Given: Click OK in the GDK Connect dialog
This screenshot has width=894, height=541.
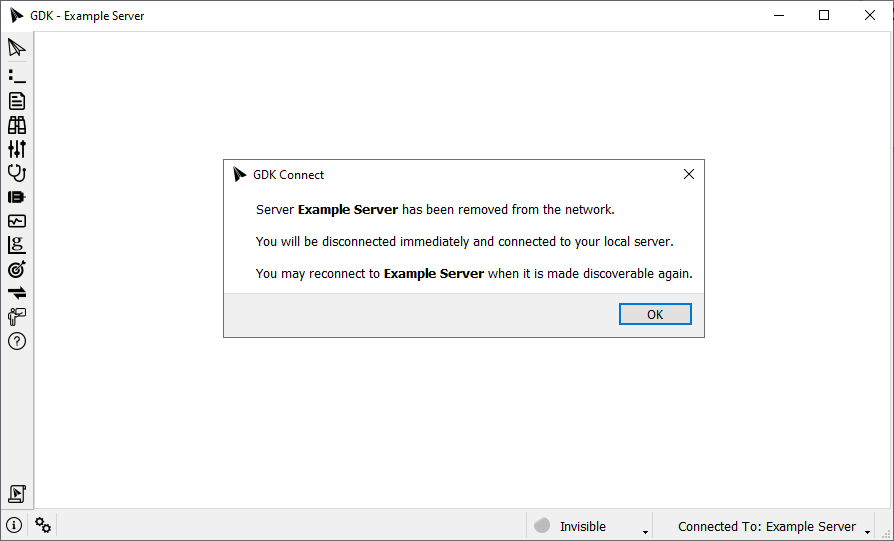Looking at the screenshot, I should [655, 314].
